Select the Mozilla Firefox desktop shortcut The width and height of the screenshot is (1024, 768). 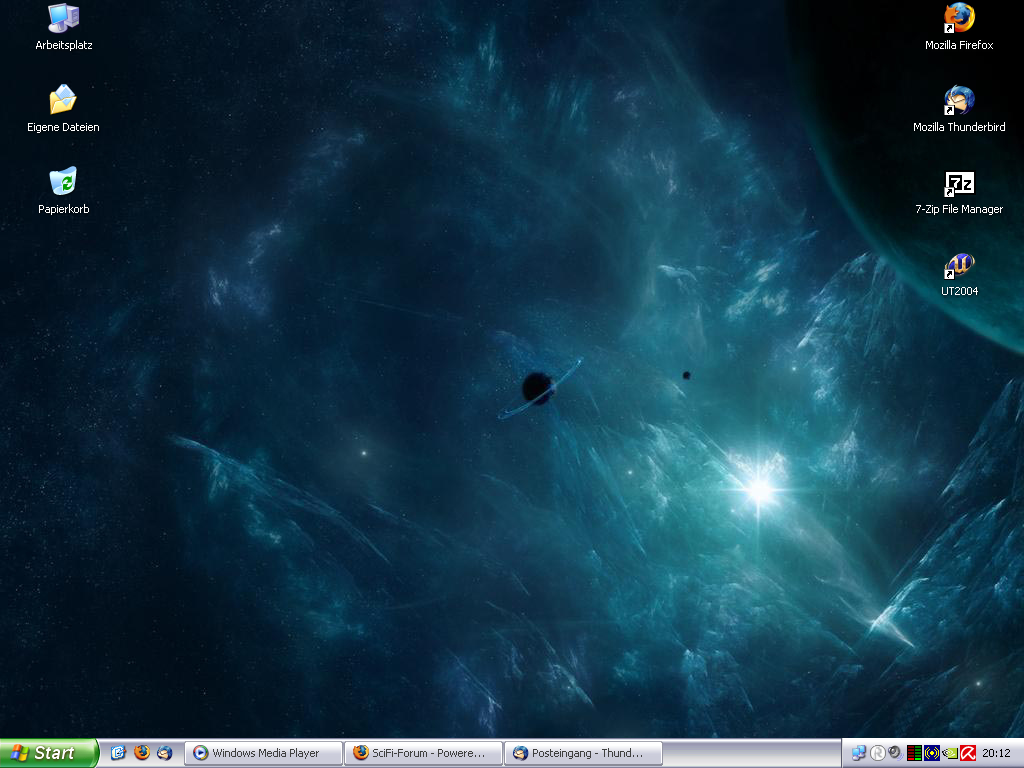pyautogui.click(x=958, y=19)
